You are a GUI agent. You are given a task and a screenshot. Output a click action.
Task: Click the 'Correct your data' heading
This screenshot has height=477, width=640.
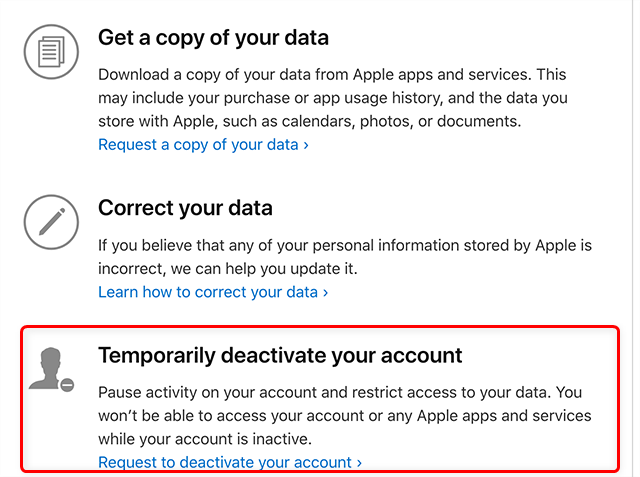[185, 209]
